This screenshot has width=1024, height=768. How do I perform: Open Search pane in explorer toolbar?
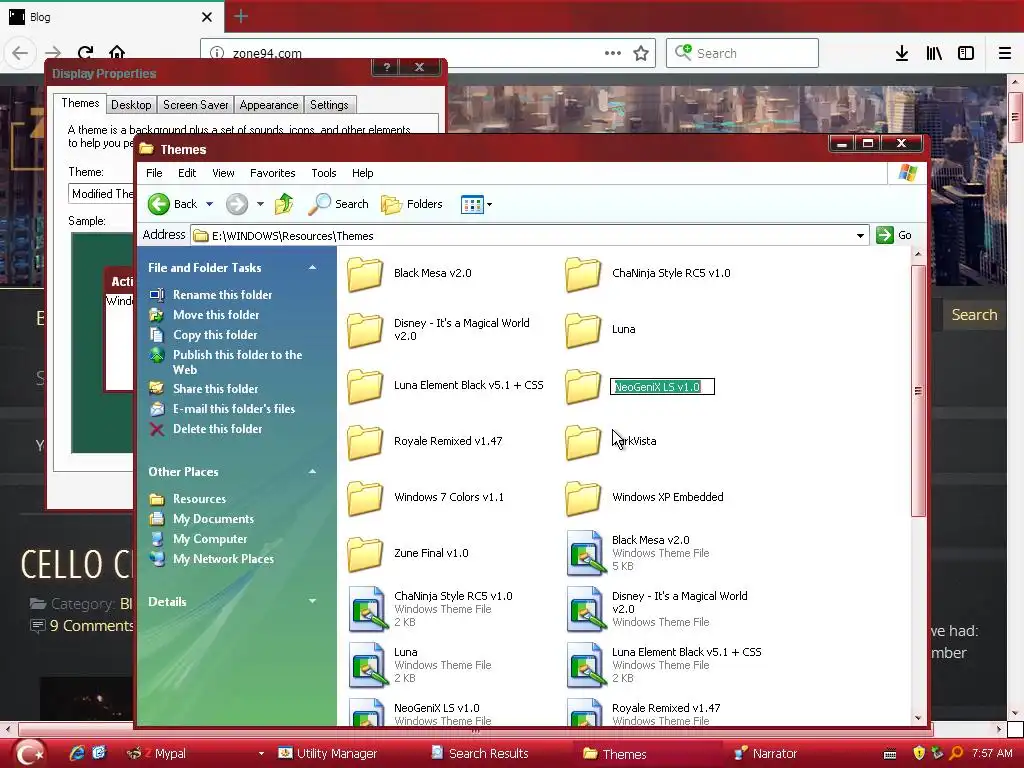pos(338,204)
